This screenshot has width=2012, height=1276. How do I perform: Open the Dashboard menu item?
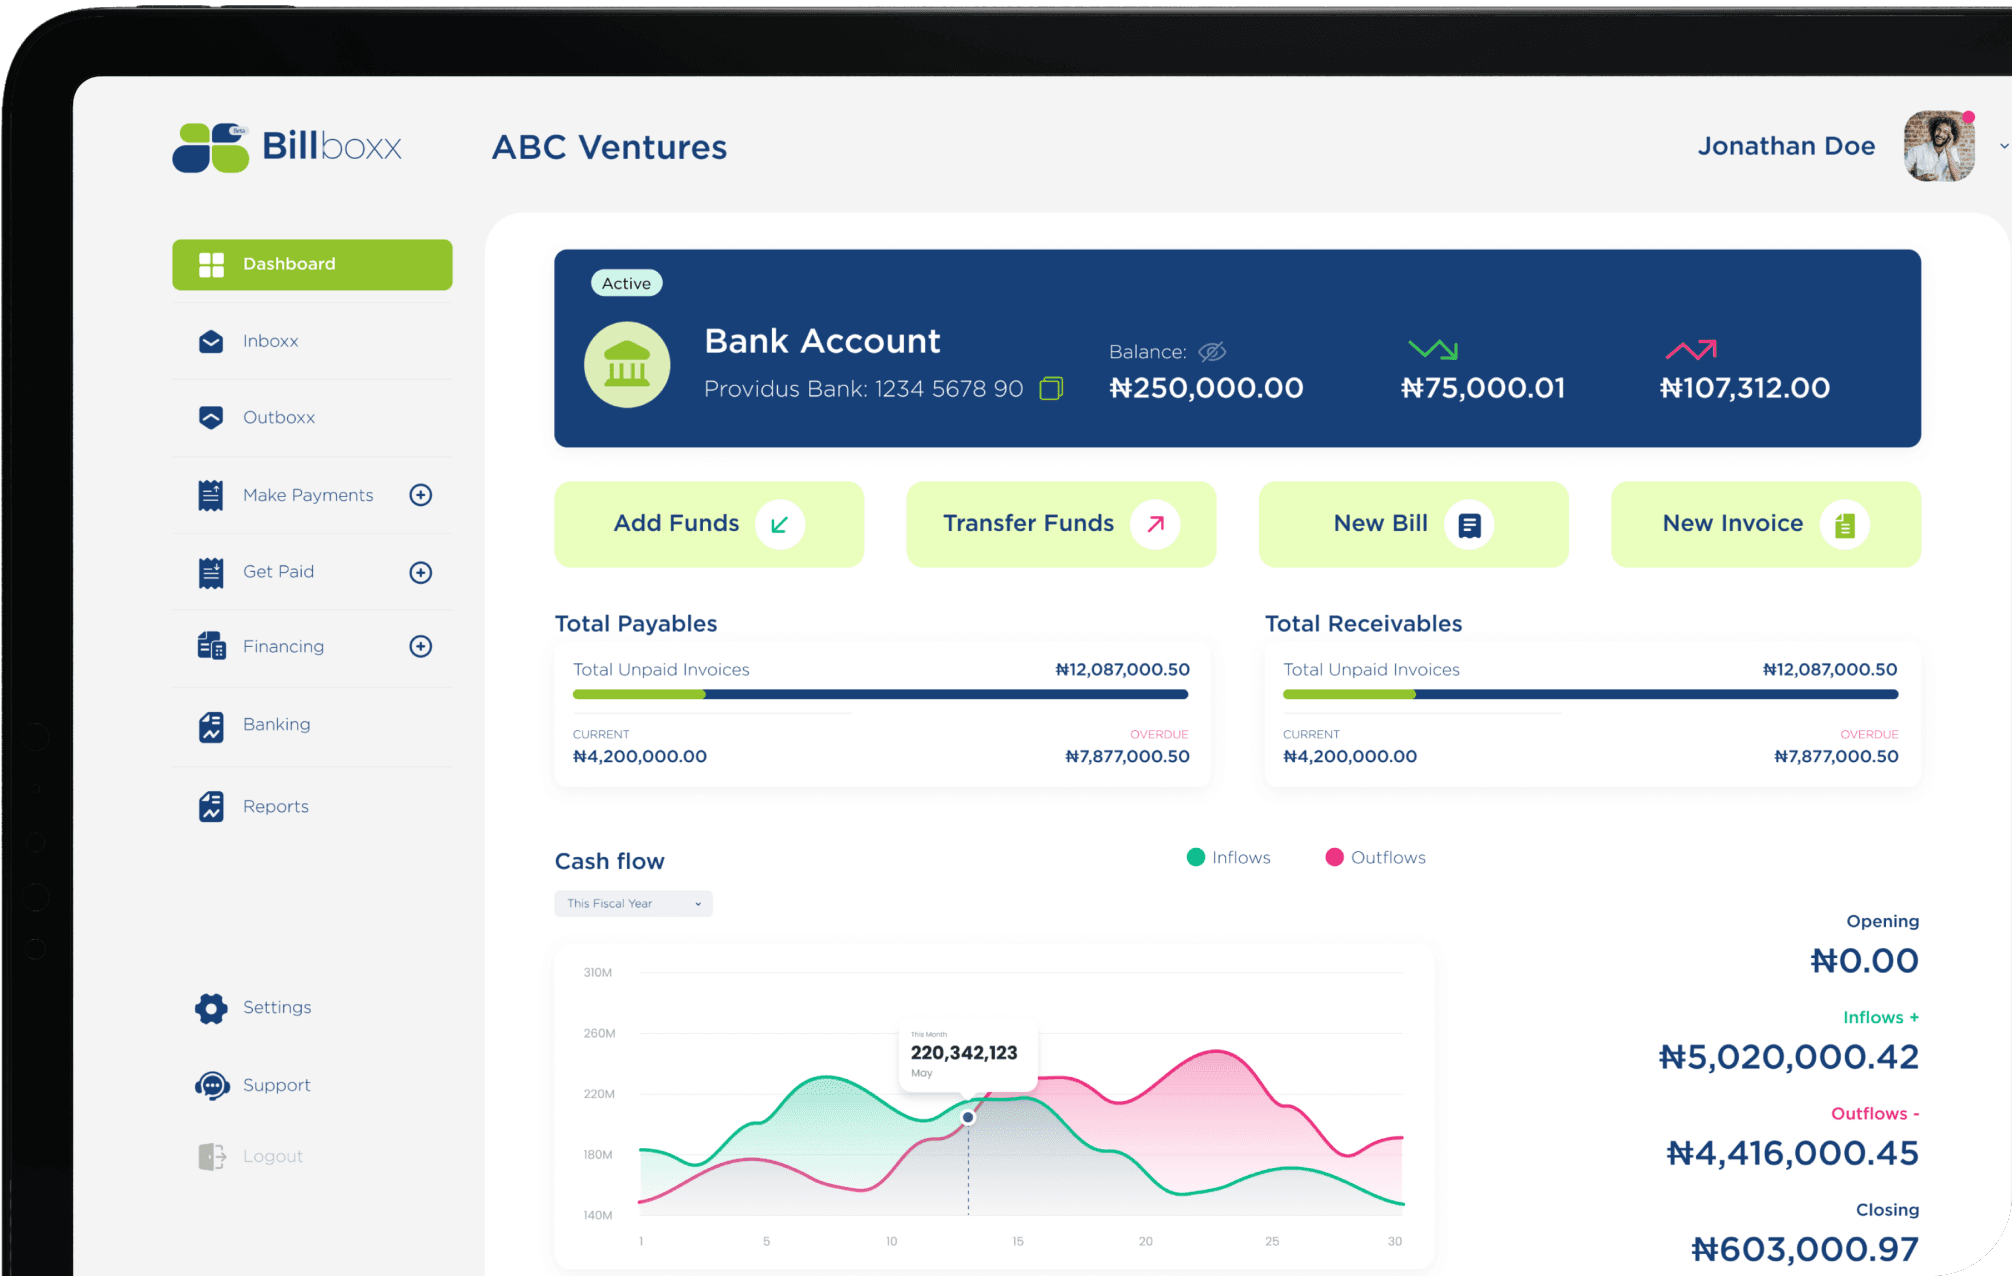coord(312,264)
